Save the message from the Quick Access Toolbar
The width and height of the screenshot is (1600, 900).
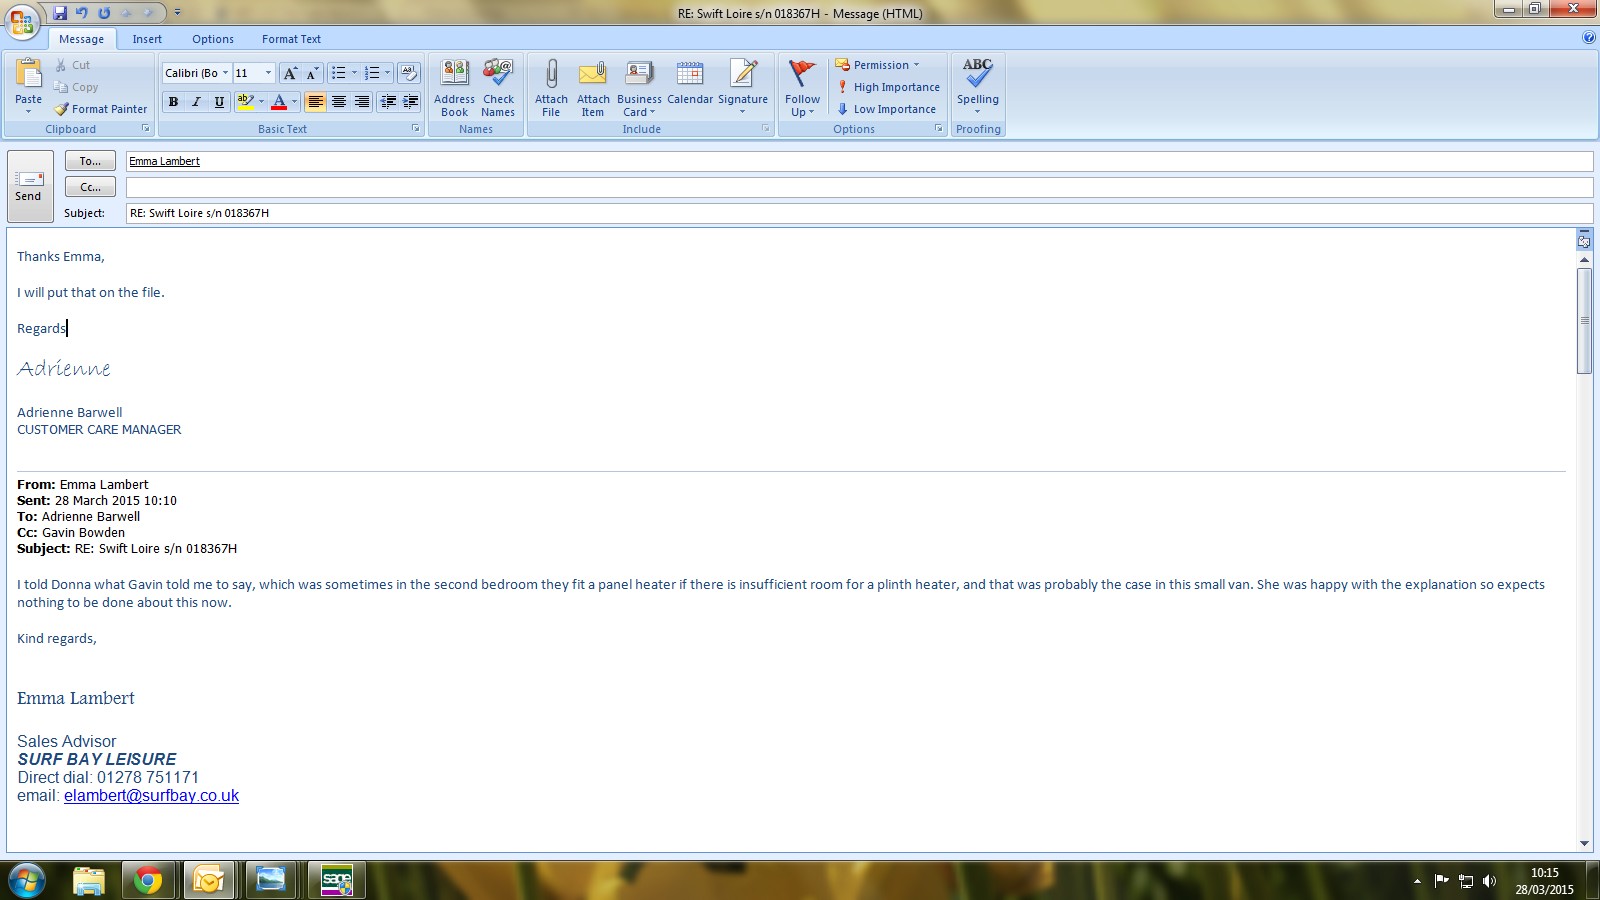[x=60, y=13]
